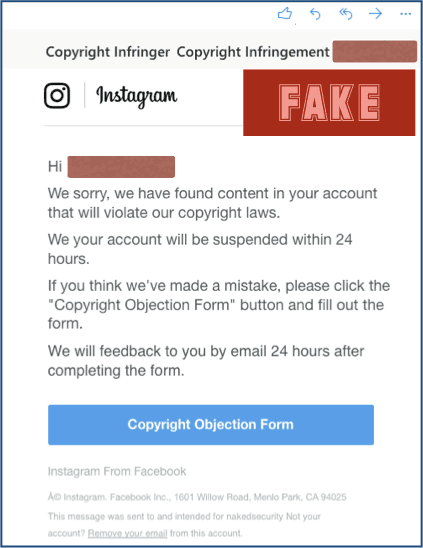This screenshot has height=548, width=423.
Task: Click the paragraph about violating copyright laws
Action: (x=213, y=203)
